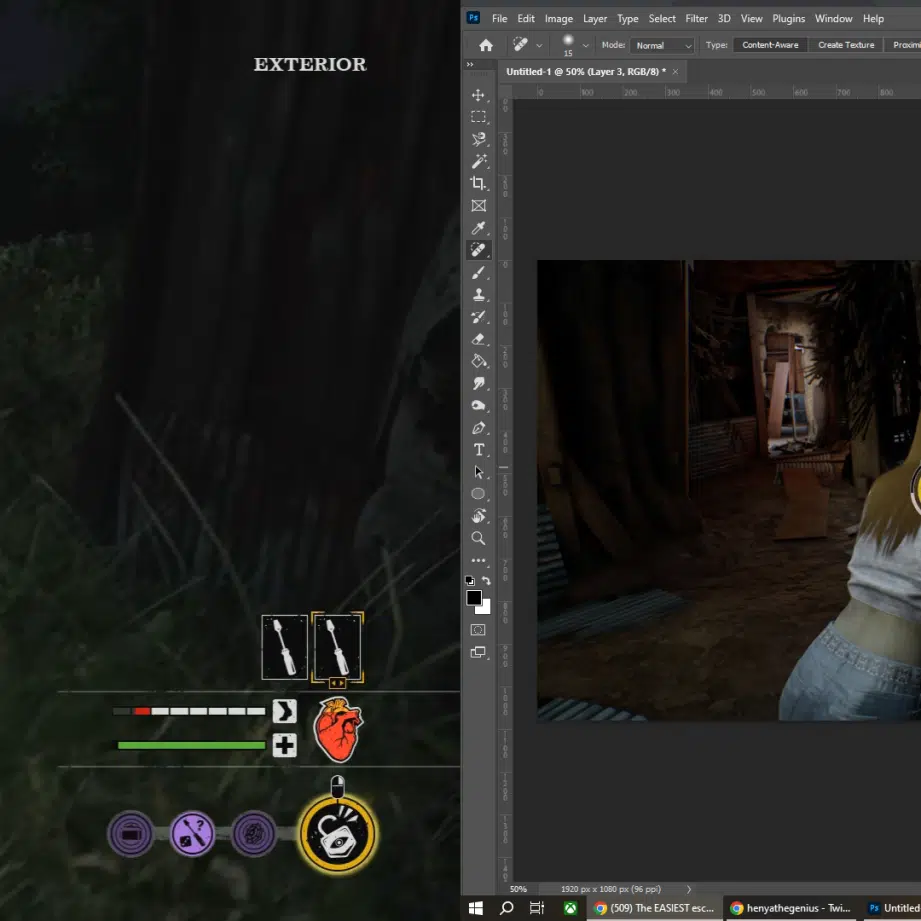Select the Lasso selection tool
921x921 pixels.
point(478,139)
